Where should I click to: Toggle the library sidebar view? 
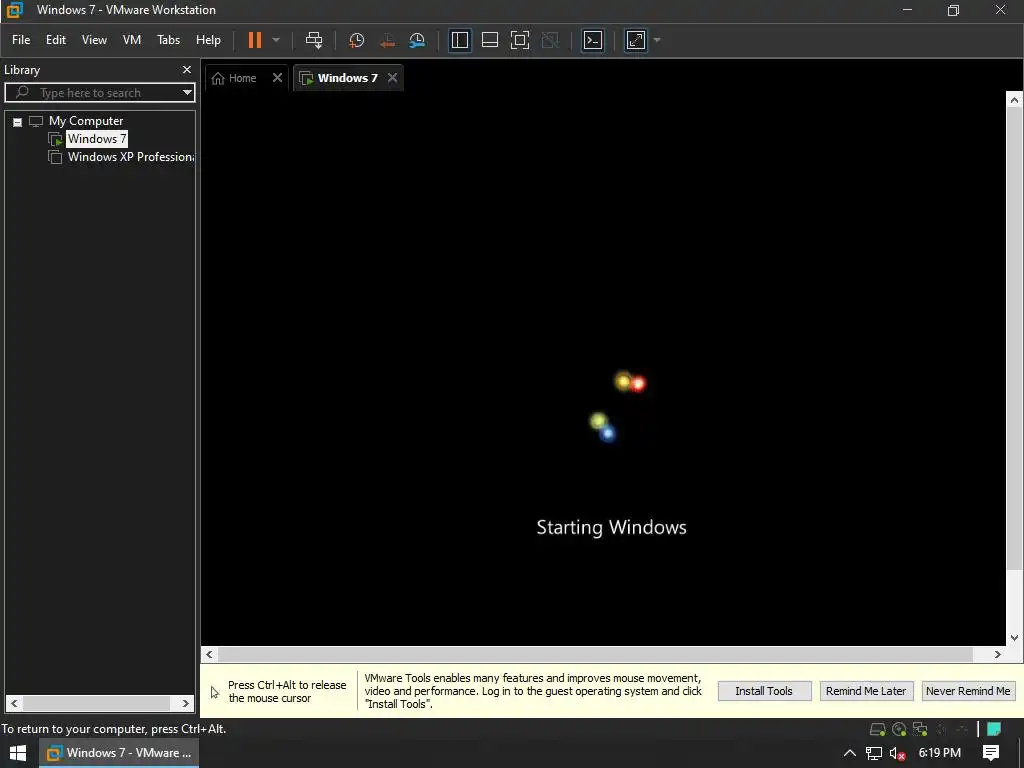460,40
